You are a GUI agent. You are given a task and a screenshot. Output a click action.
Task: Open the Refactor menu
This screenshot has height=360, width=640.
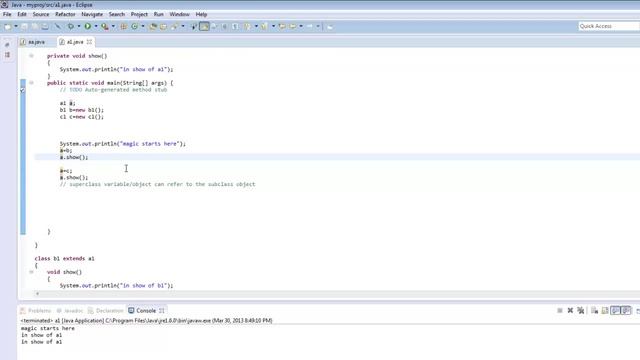(x=65, y=14)
